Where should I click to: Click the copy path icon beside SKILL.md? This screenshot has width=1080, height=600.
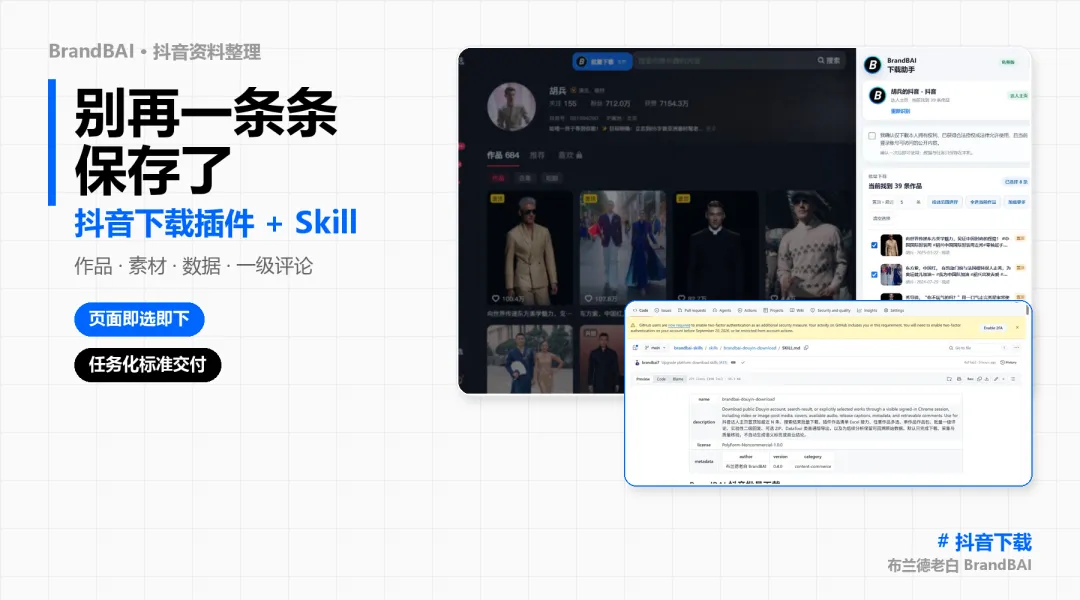click(806, 348)
